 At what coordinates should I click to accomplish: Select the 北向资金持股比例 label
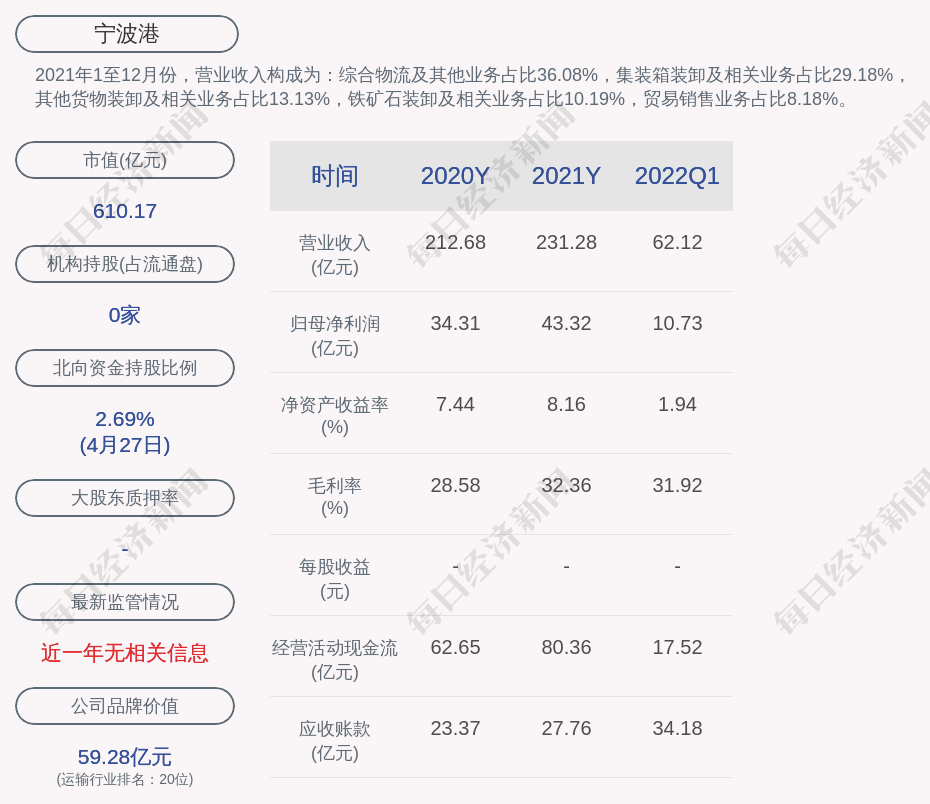pyautogui.click(x=125, y=368)
